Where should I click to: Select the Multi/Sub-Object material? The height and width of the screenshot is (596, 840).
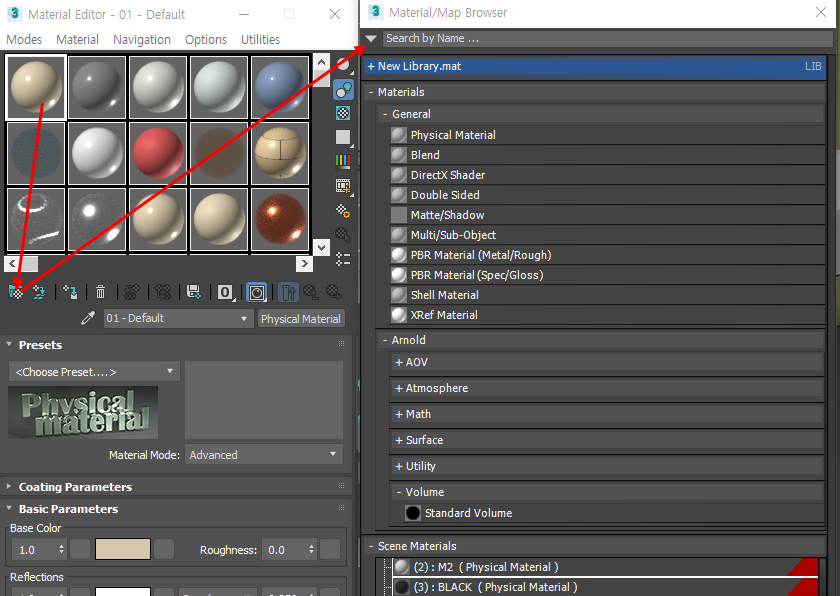click(x=607, y=235)
